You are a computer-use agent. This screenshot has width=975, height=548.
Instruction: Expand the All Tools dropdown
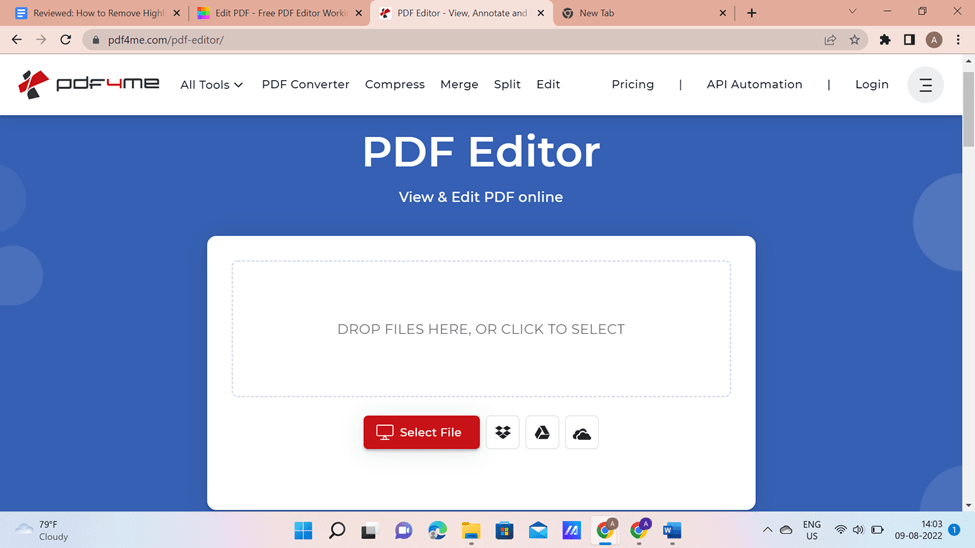pos(211,85)
